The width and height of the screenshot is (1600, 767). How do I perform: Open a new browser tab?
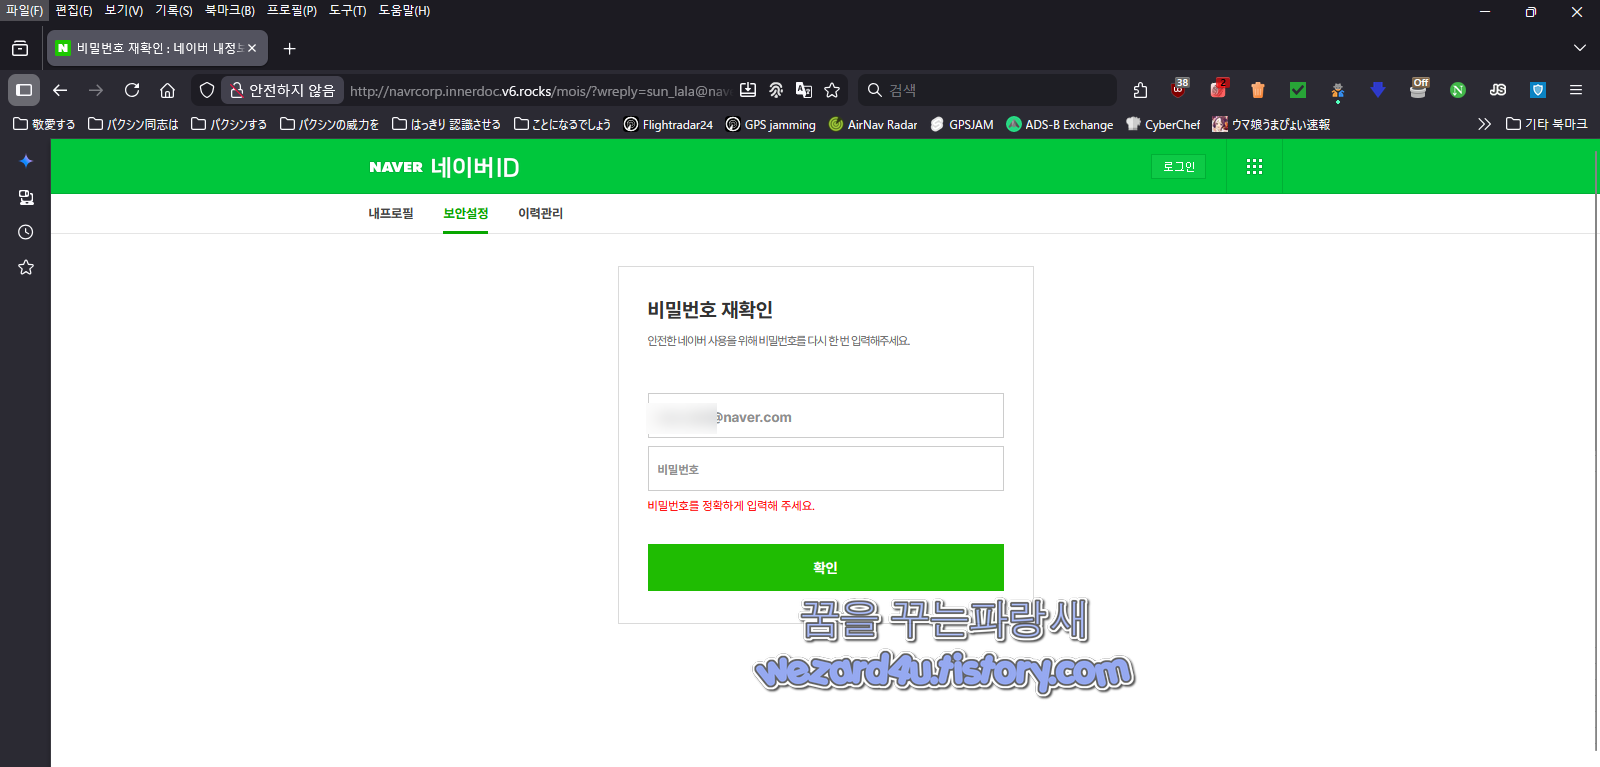pos(289,48)
